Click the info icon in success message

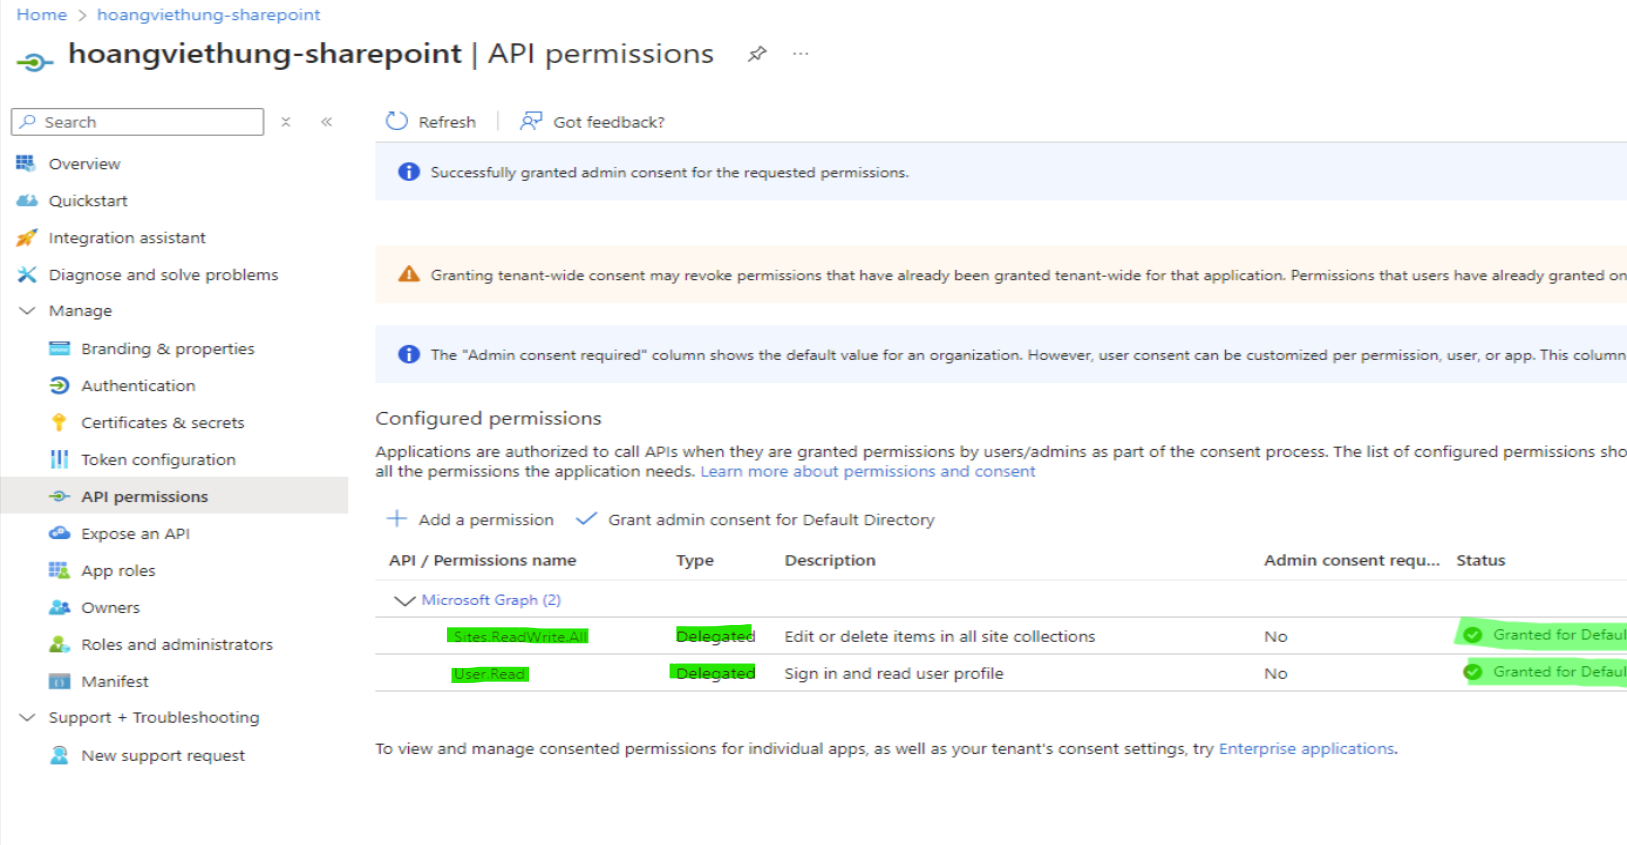pyautogui.click(x=409, y=172)
